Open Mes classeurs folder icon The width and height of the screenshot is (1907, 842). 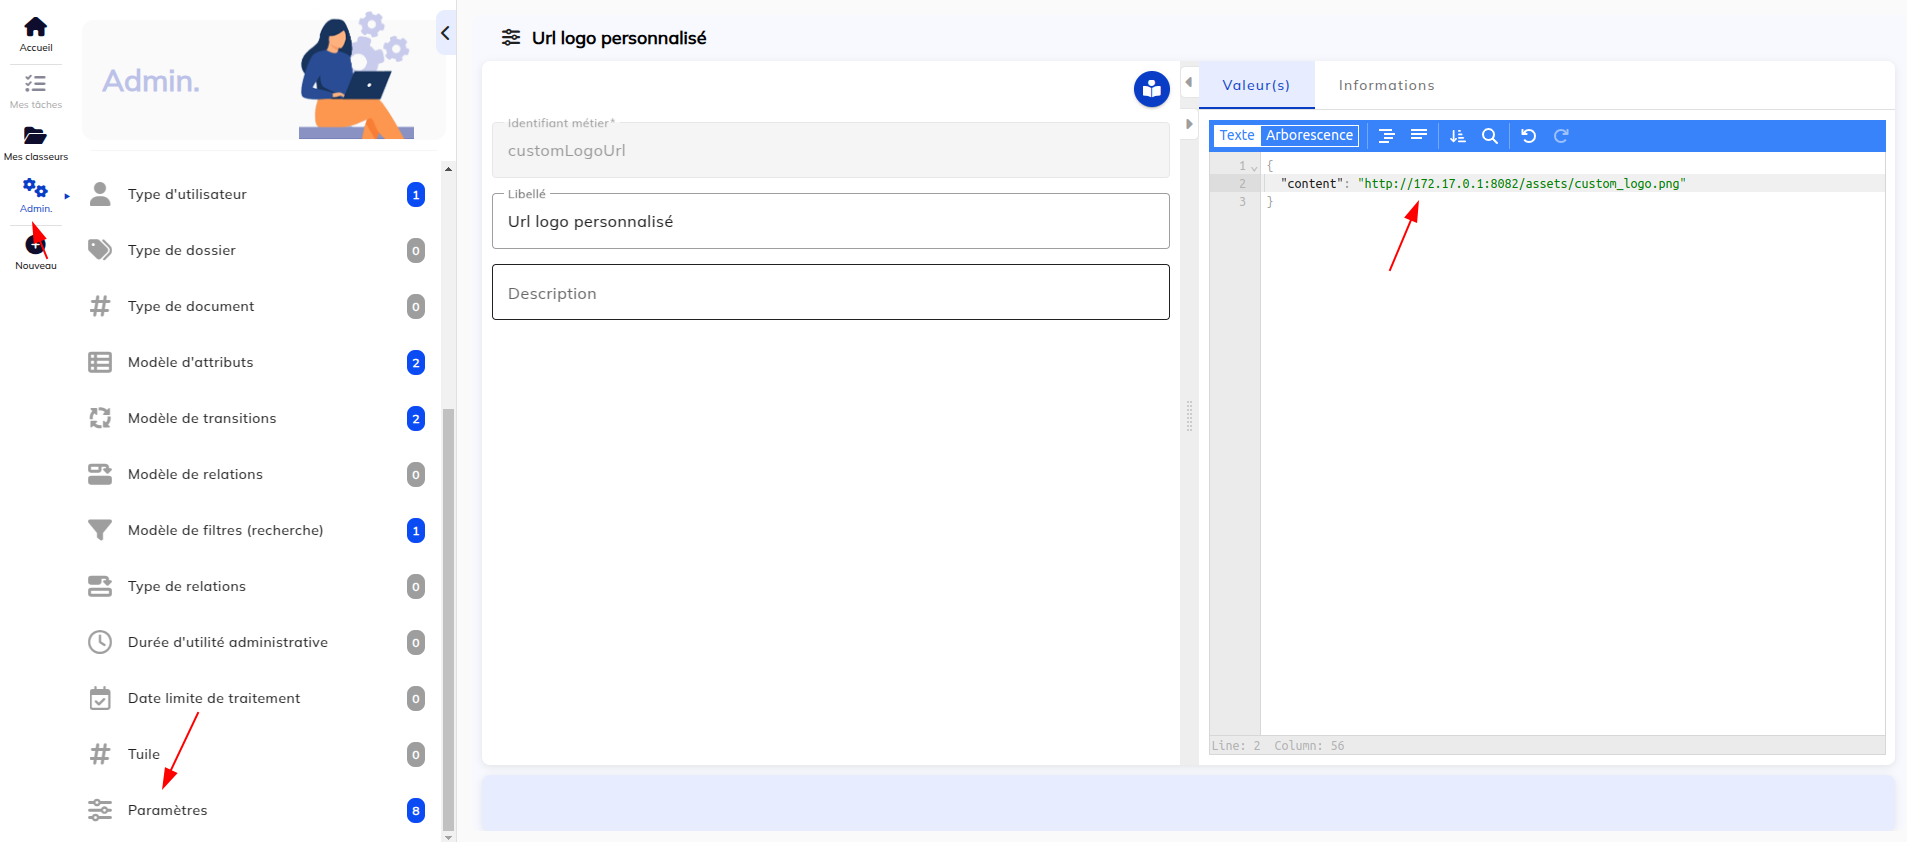click(35, 136)
